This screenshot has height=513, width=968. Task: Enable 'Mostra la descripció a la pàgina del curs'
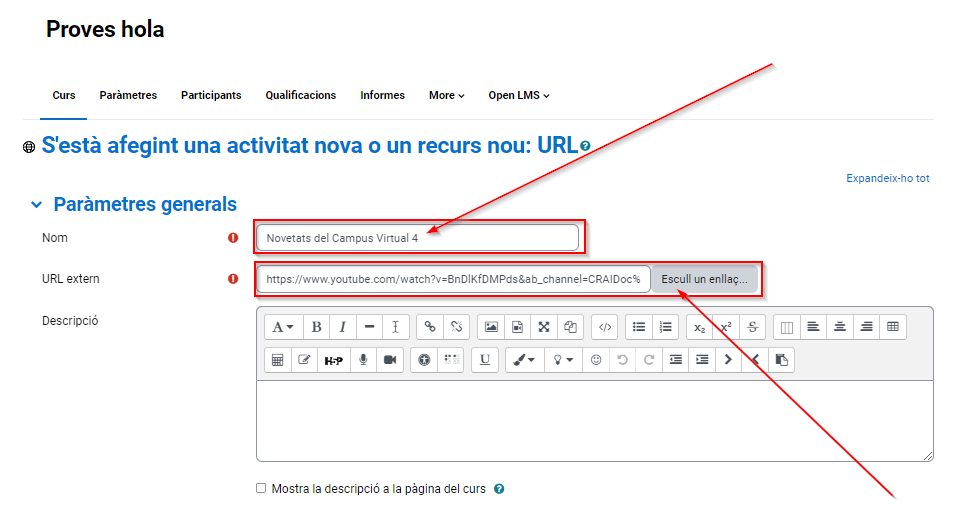coord(261,489)
